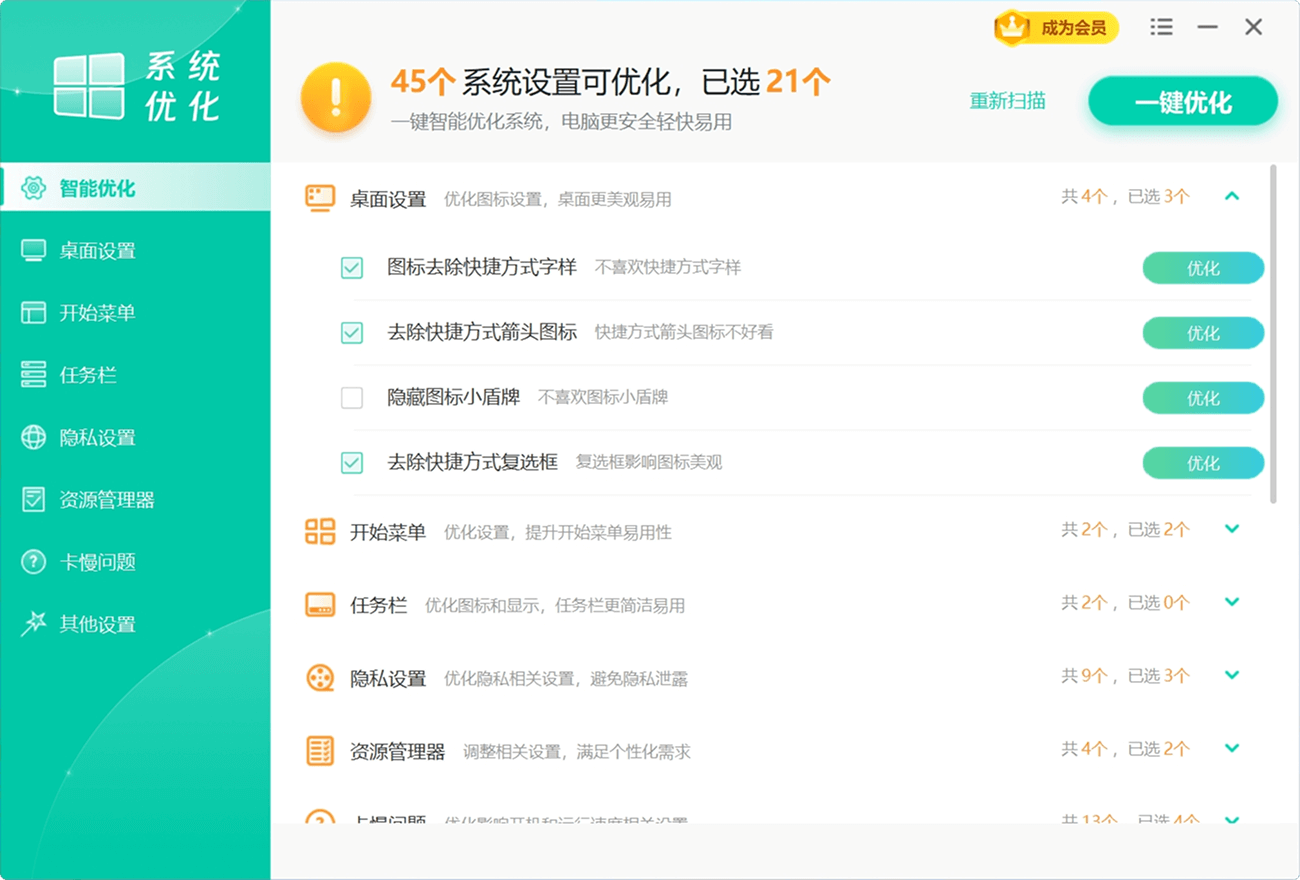Expand the 隐私设置 section chevron
This screenshot has height=880, width=1300.
[1232, 675]
